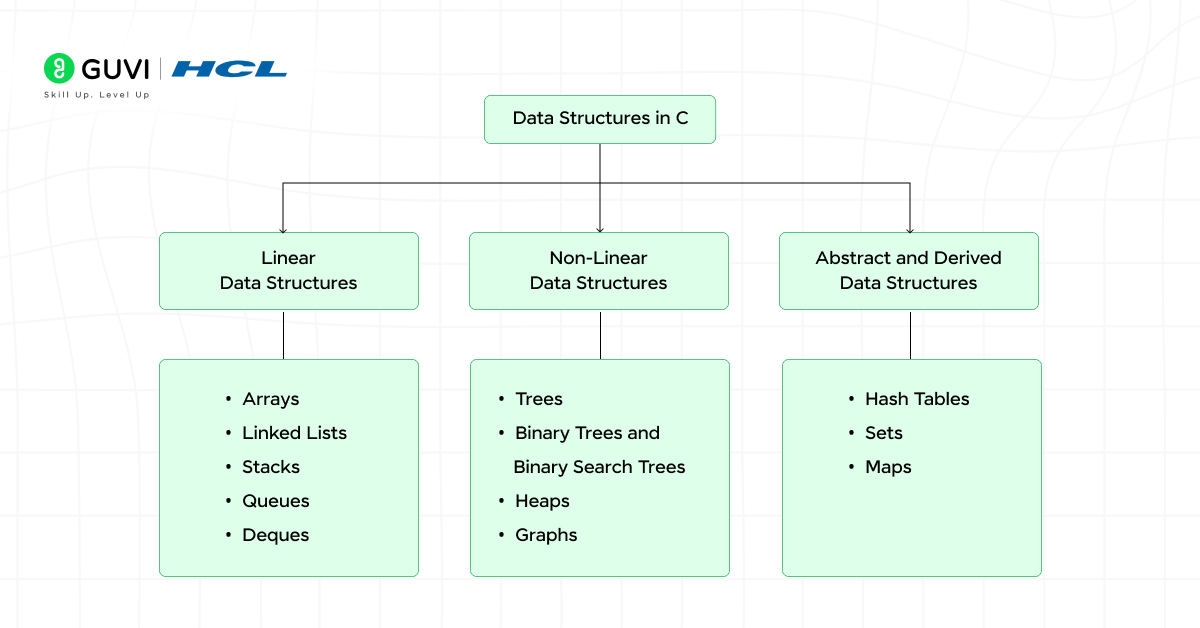Click the Arrays list item

(x=270, y=399)
